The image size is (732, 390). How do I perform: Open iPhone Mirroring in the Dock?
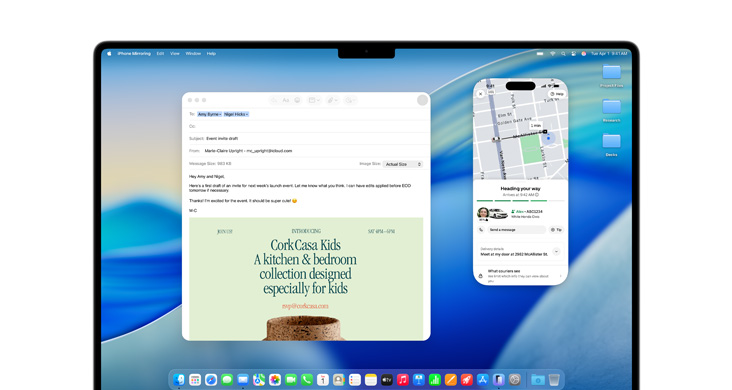pos(499,380)
